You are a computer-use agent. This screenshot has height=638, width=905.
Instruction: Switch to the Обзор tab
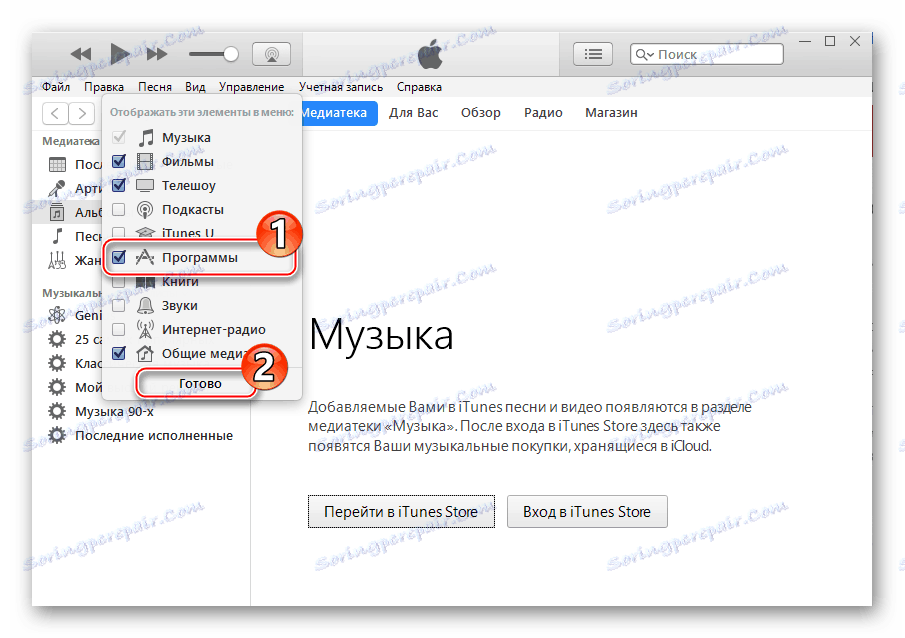[480, 113]
